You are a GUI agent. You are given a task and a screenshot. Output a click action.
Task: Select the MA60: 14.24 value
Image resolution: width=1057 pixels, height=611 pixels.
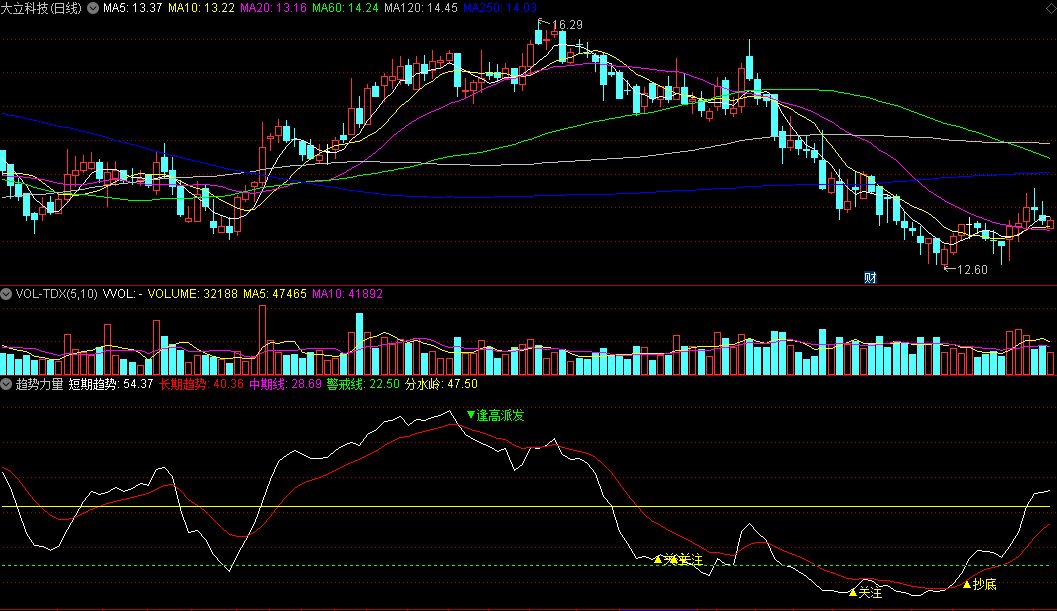pos(346,8)
